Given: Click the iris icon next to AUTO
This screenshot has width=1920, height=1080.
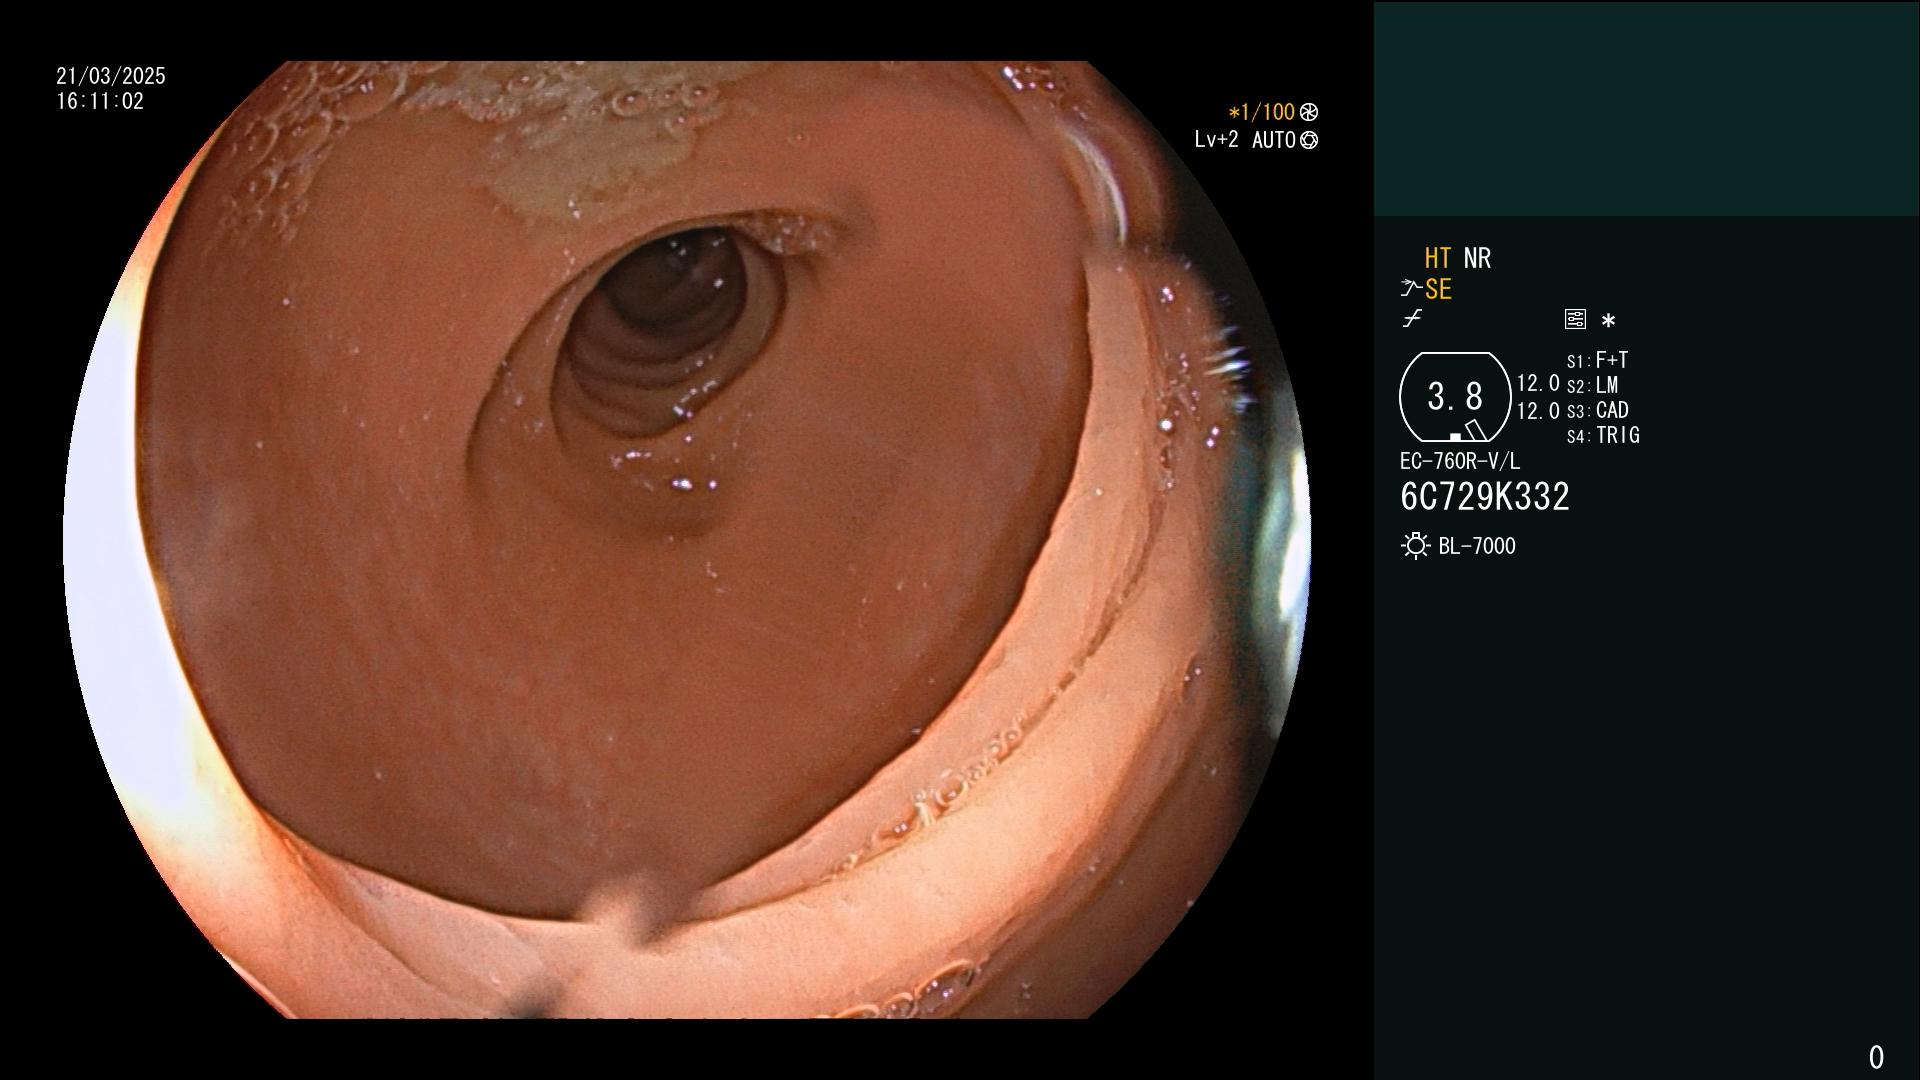Looking at the screenshot, I should click(x=1309, y=140).
